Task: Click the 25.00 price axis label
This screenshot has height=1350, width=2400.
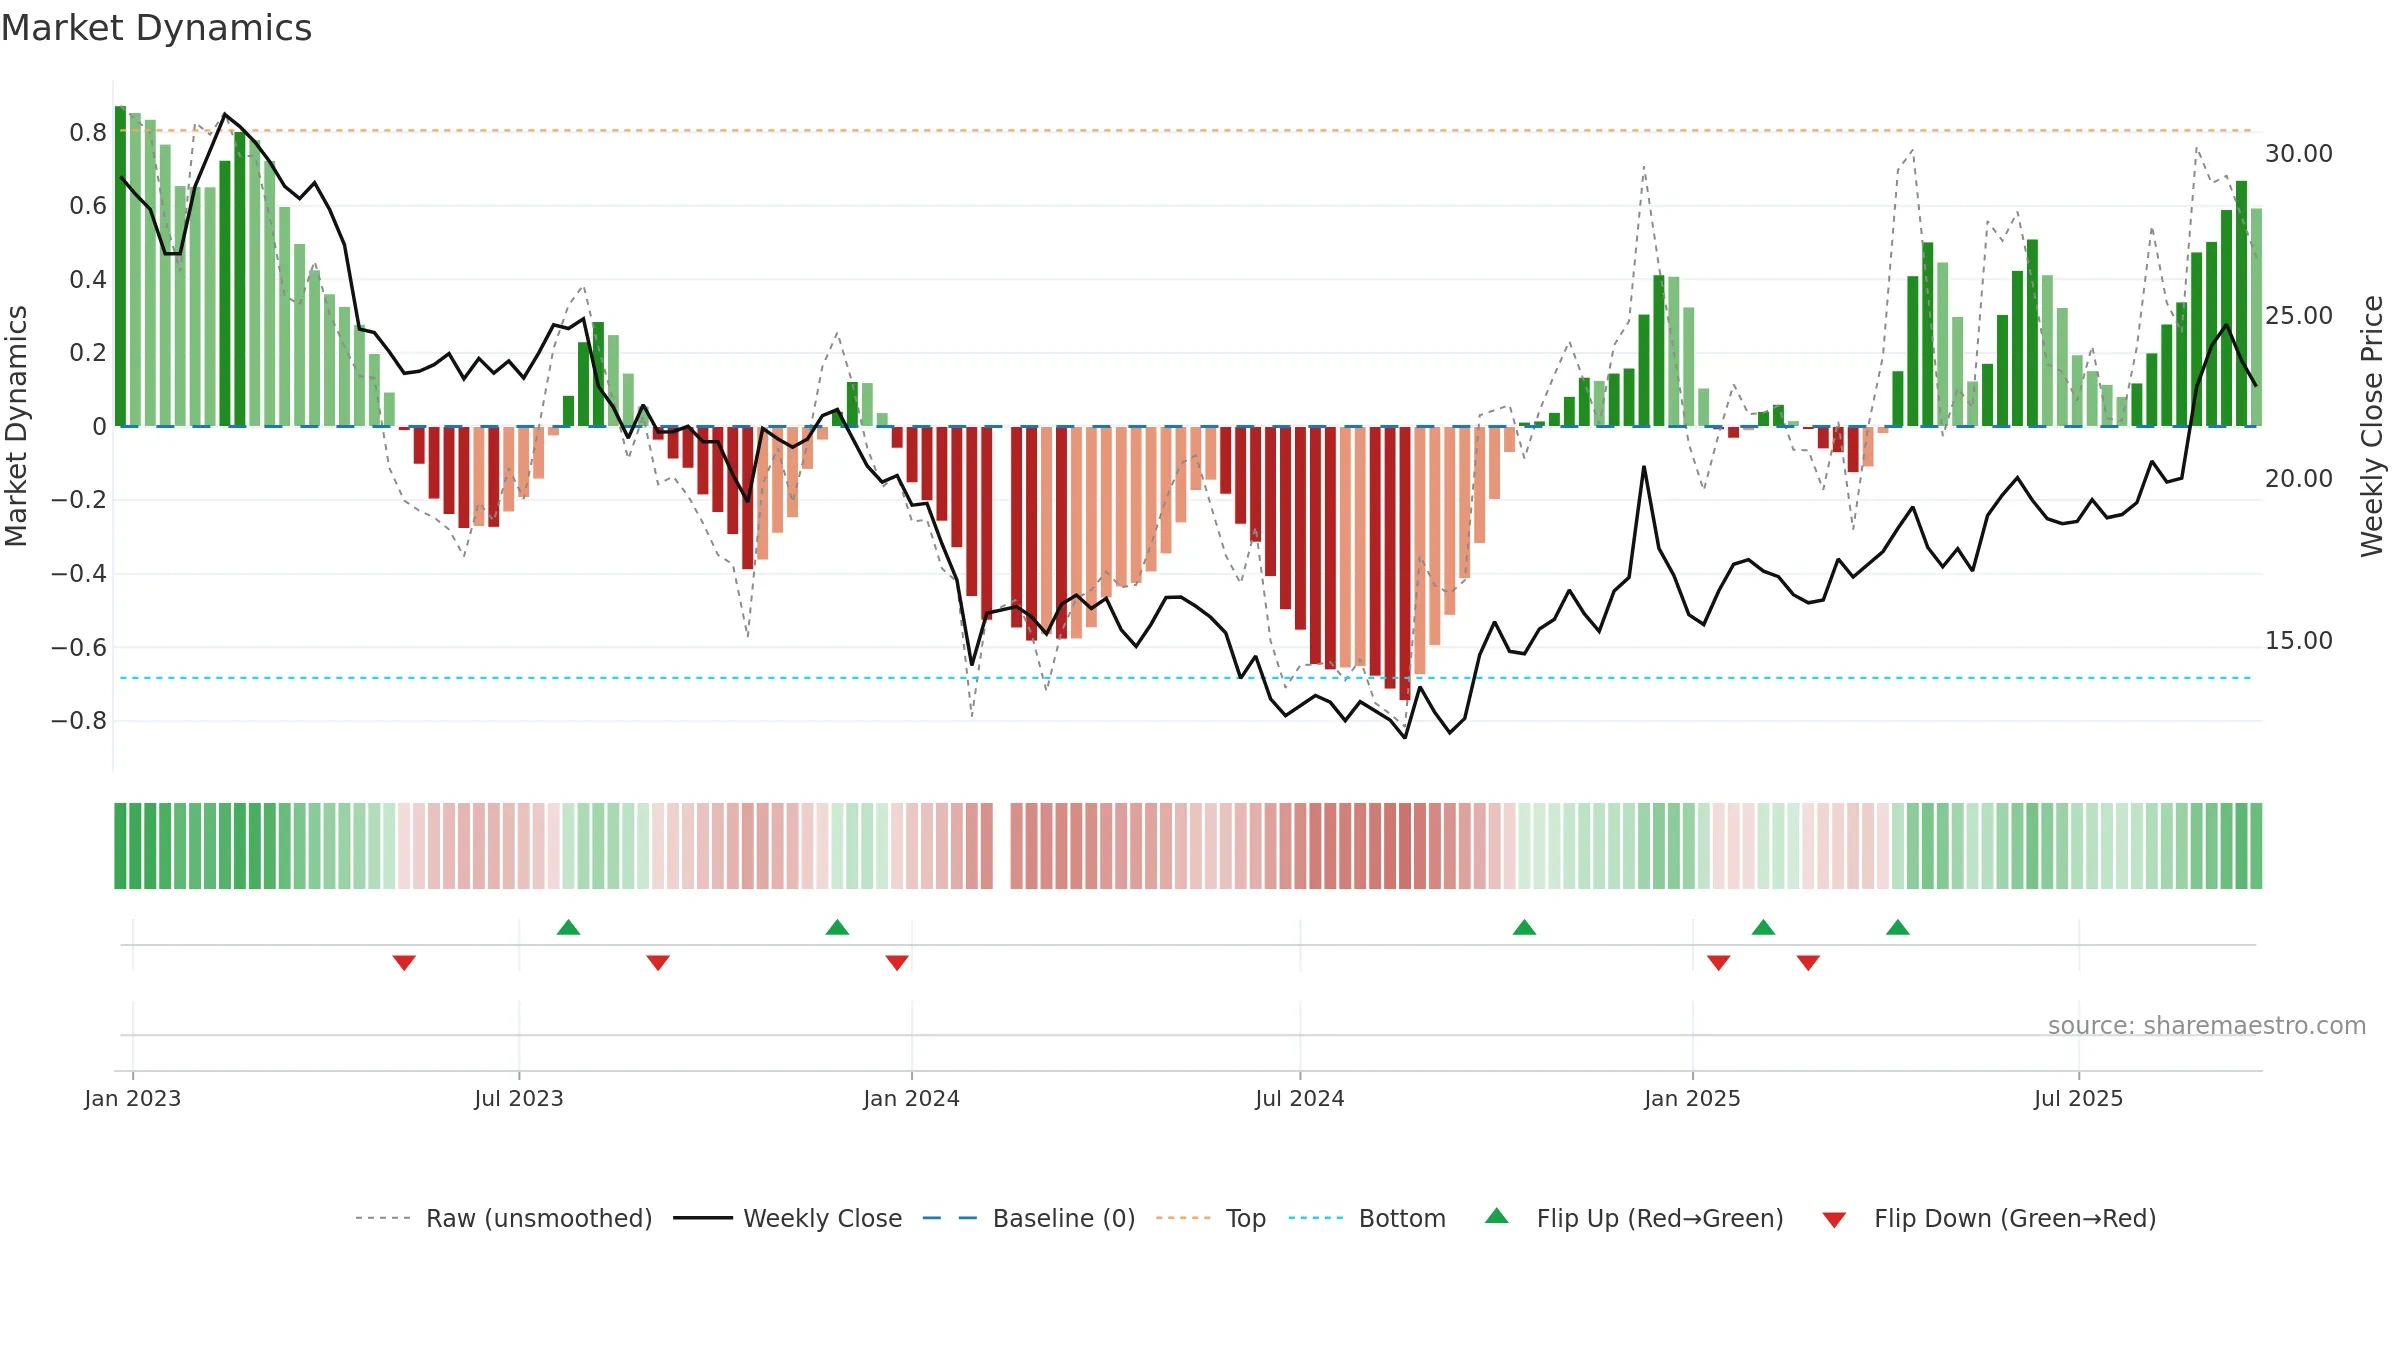Action: (x=2299, y=315)
